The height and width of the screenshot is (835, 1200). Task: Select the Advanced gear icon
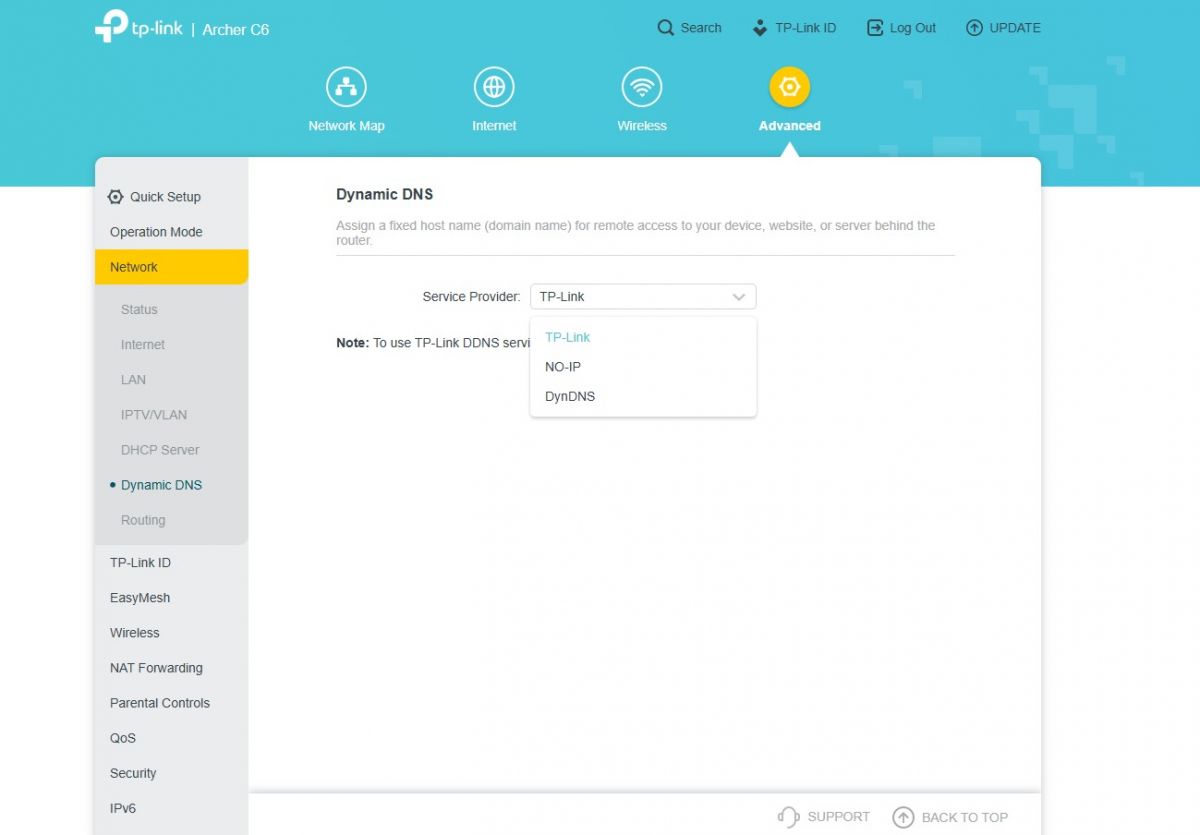[790, 87]
